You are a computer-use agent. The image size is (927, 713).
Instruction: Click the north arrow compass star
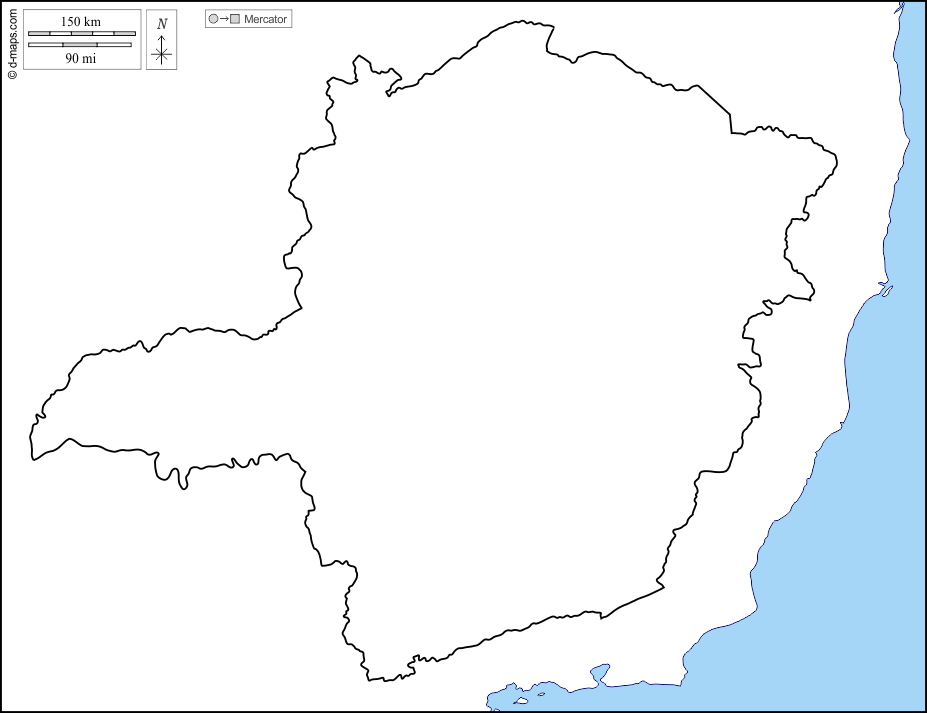point(162,54)
